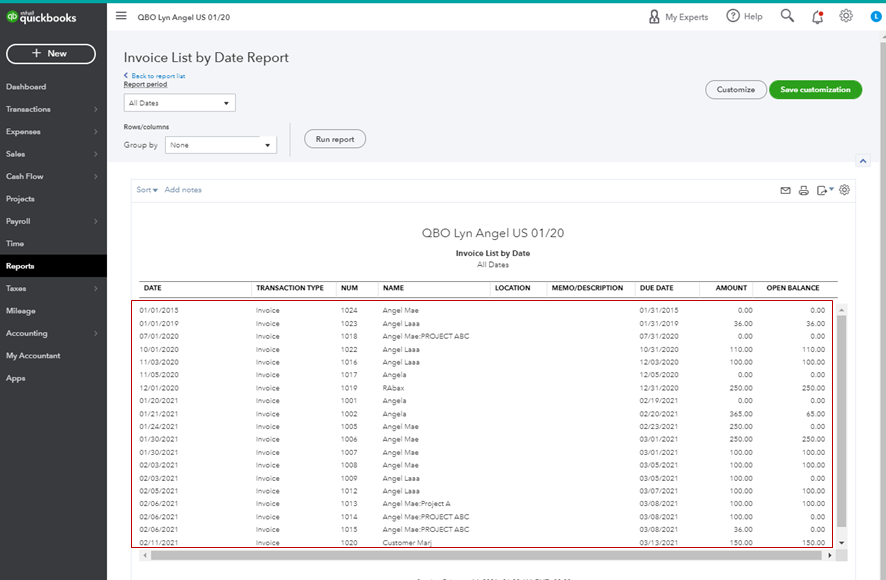The image size is (886, 580).
Task: Open the gear settings in header
Action: [846, 16]
